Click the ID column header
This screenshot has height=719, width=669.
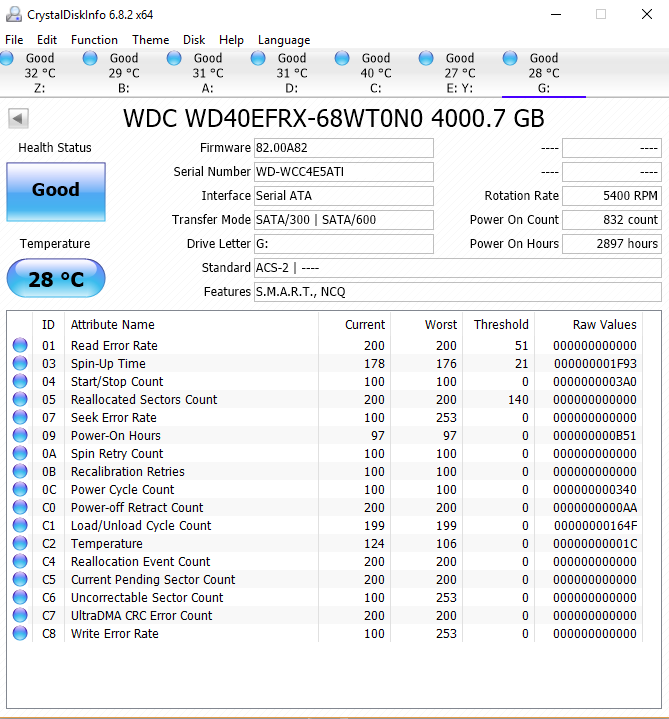pyautogui.click(x=48, y=325)
